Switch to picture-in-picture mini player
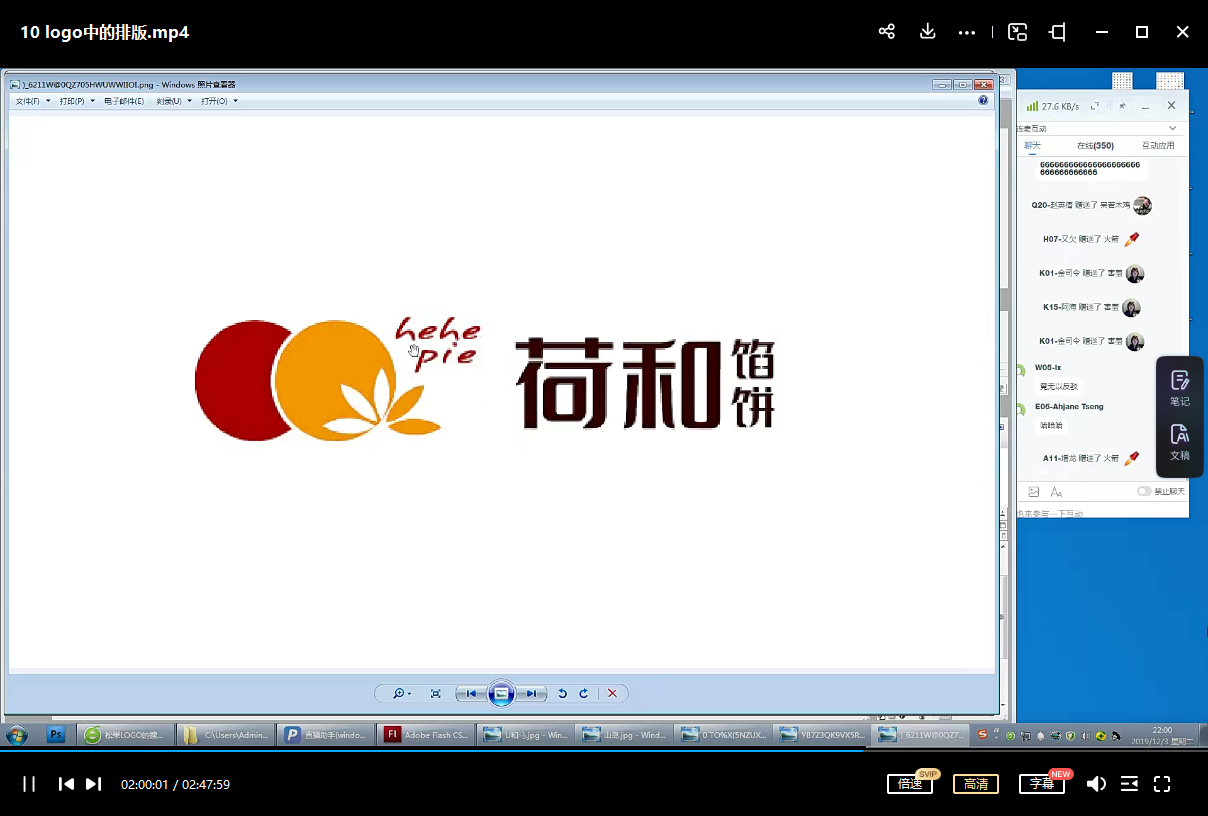This screenshot has width=1208, height=816. (1017, 32)
